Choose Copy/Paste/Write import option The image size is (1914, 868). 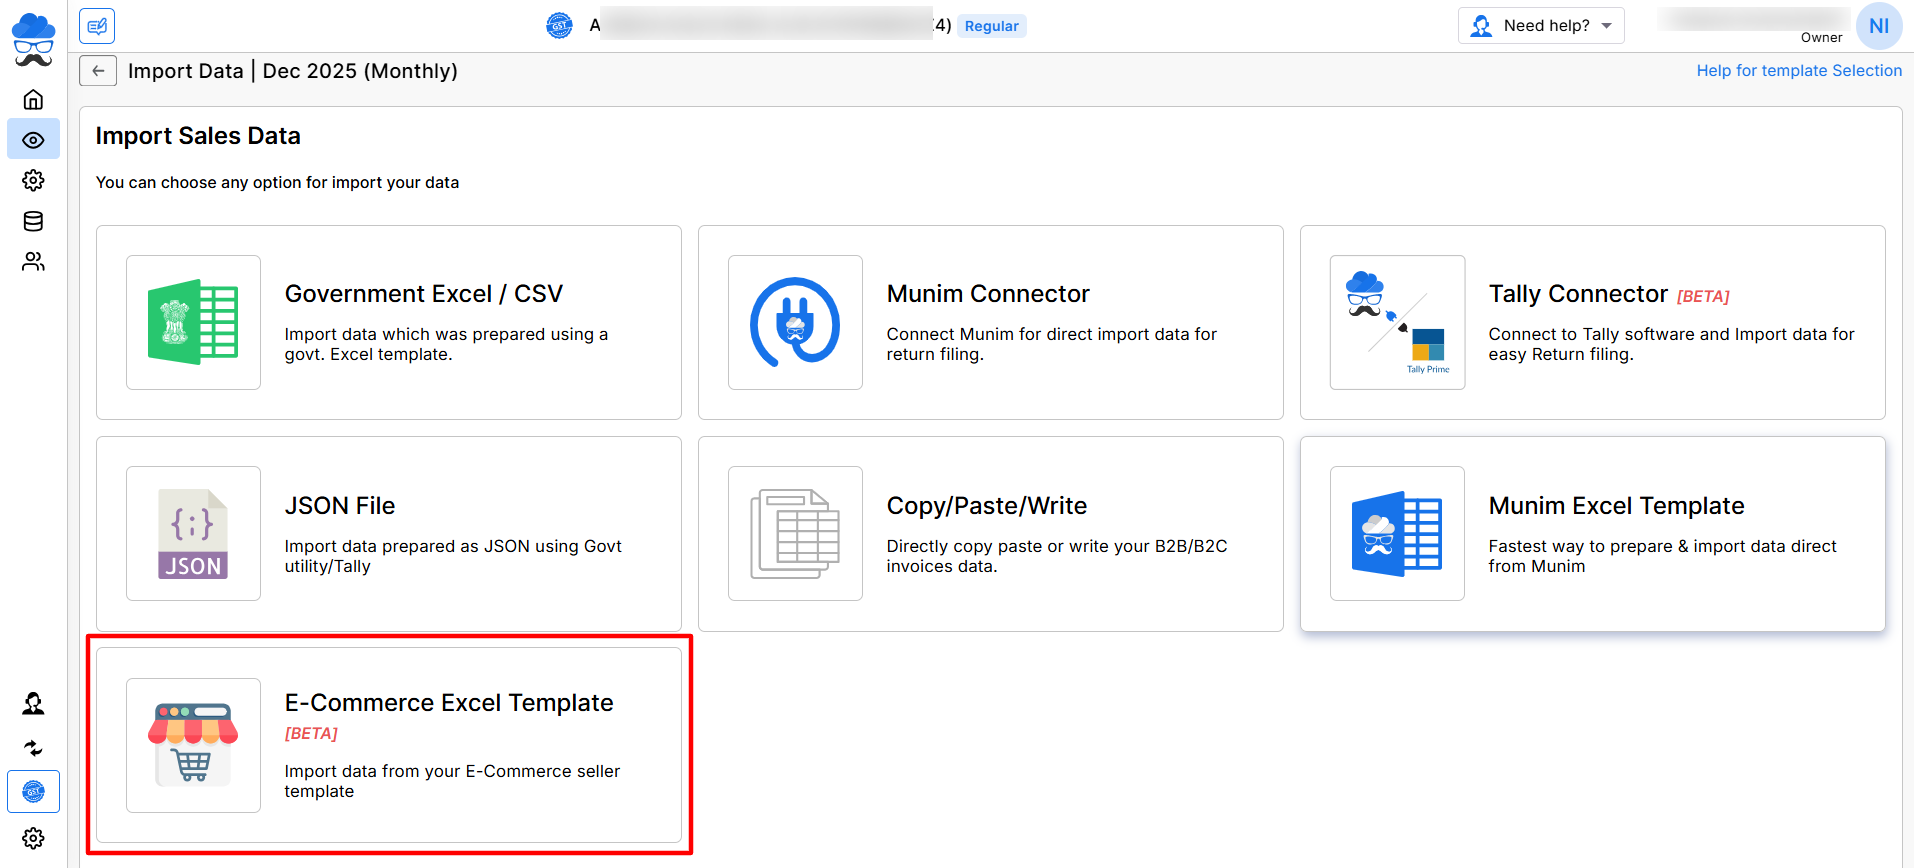point(990,533)
